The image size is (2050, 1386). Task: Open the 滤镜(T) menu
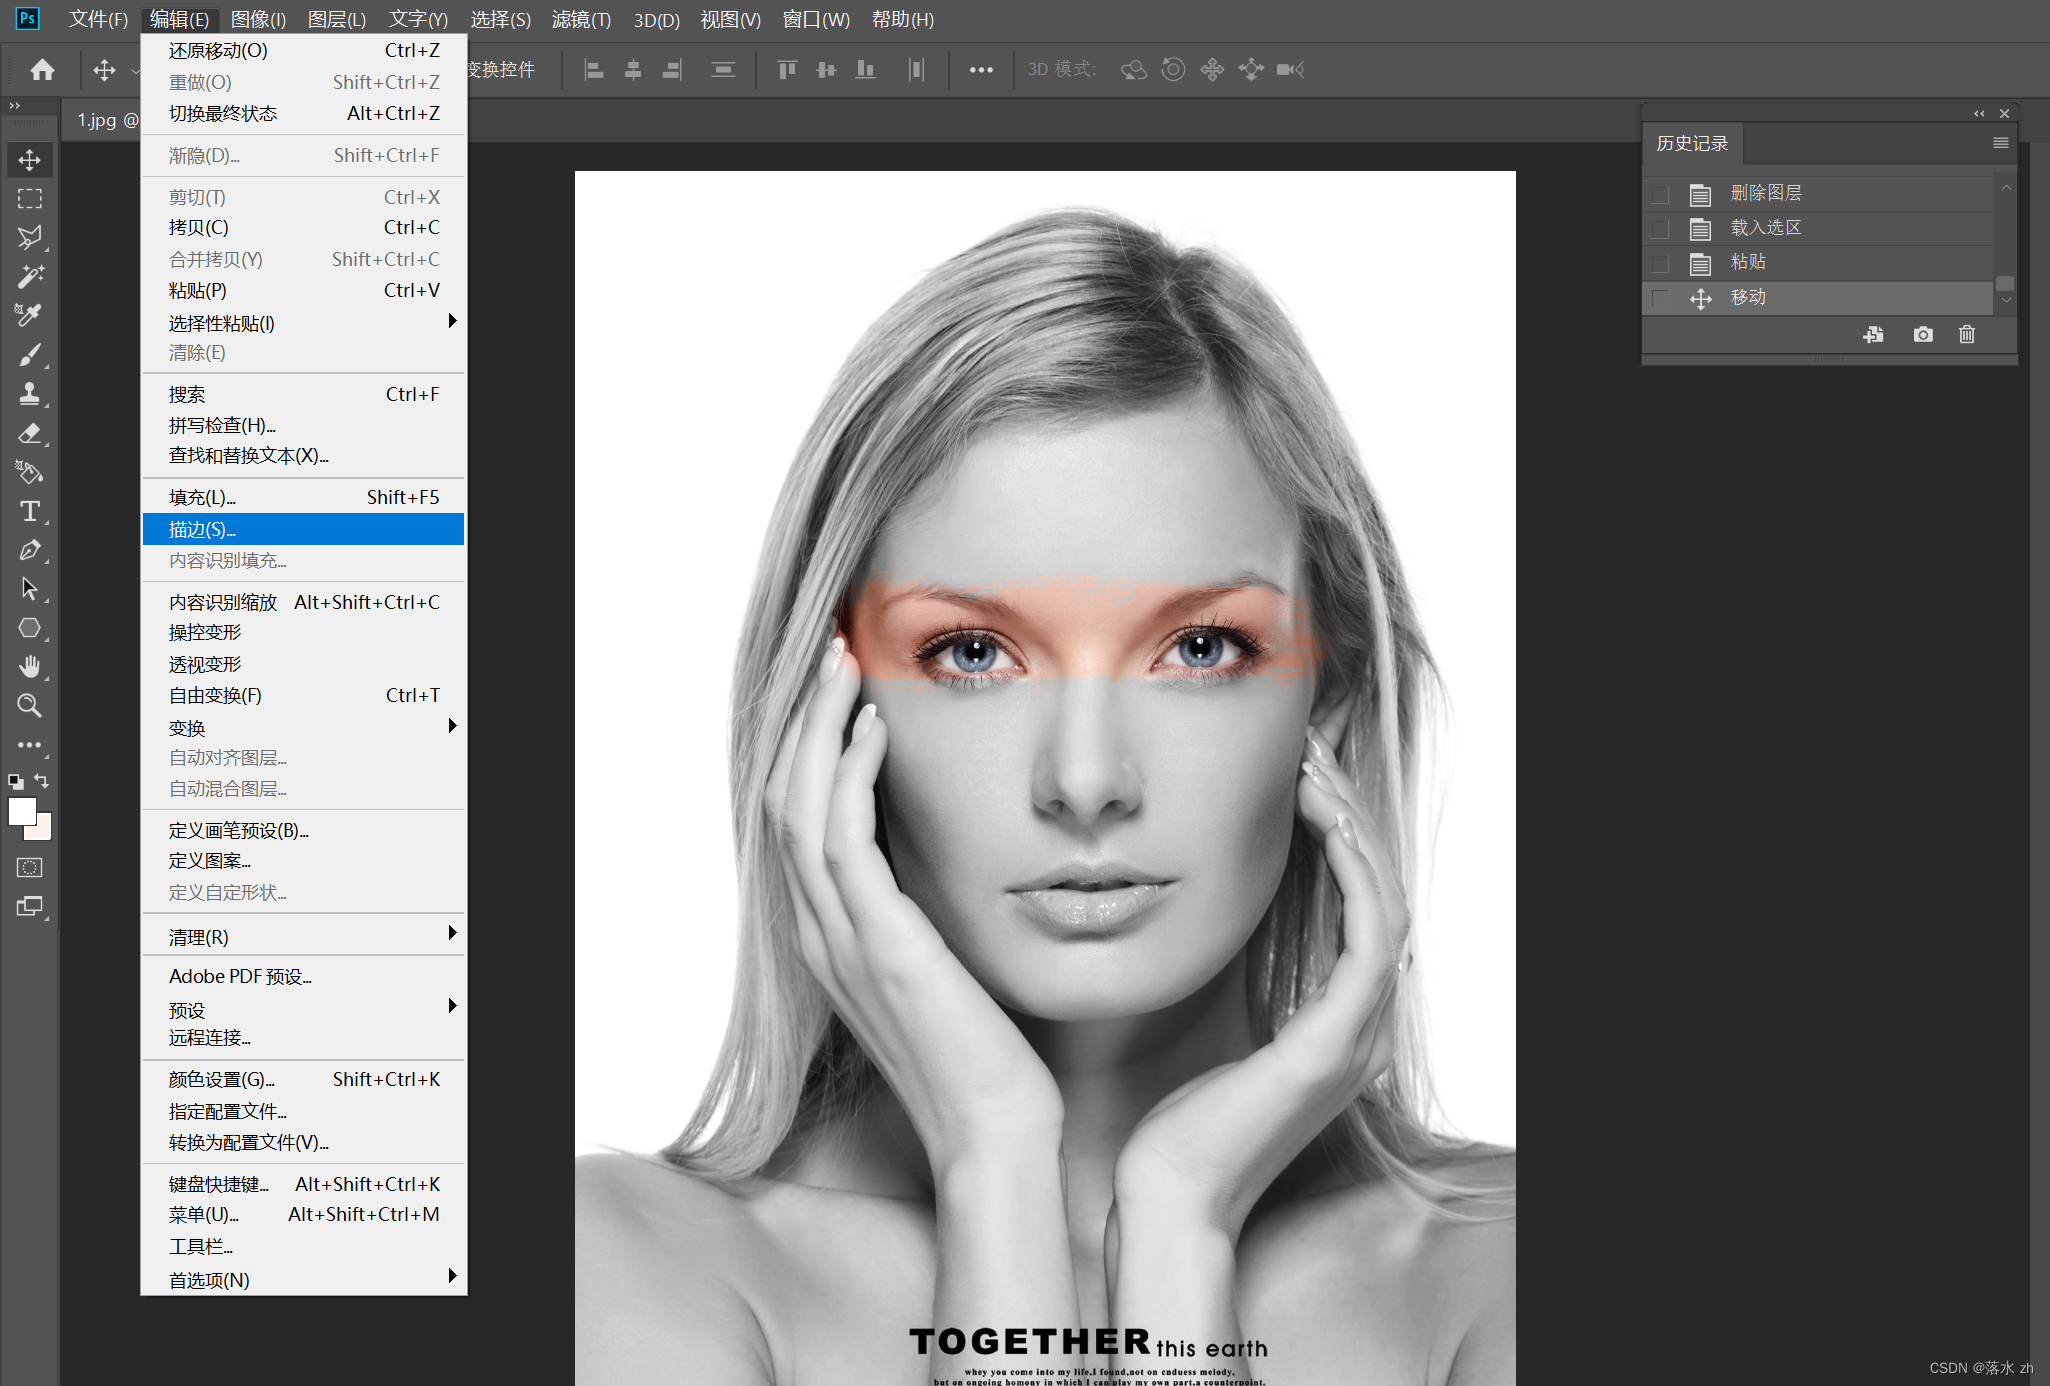[x=581, y=19]
